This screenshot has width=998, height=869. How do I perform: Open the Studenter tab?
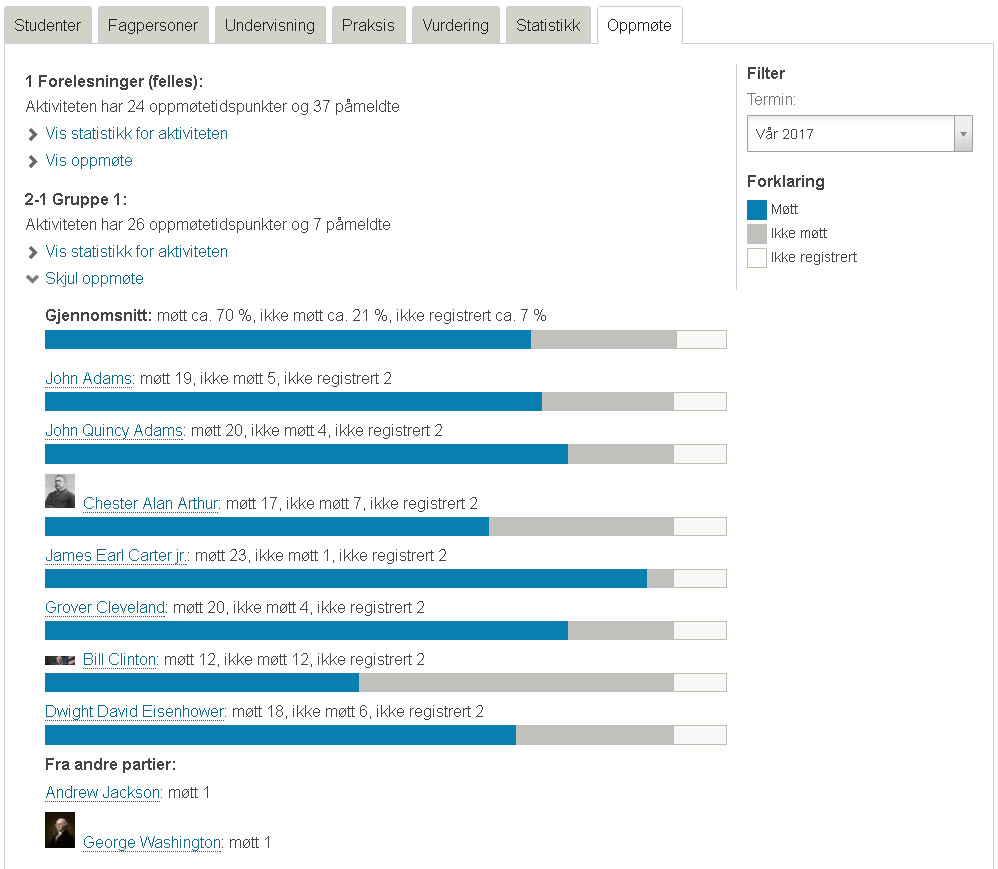[x=48, y=25]
